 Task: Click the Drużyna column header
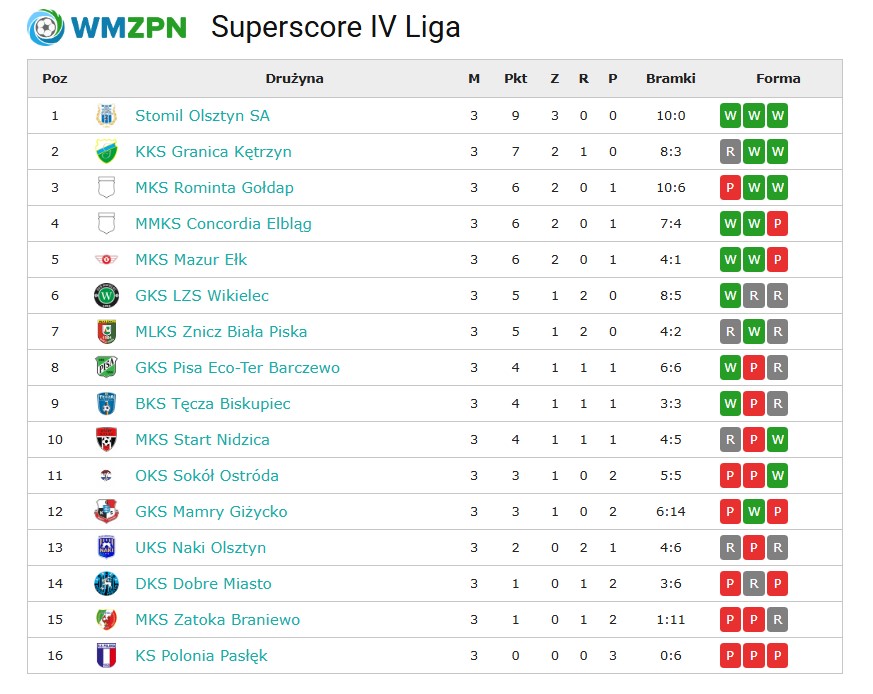[295, 79]
